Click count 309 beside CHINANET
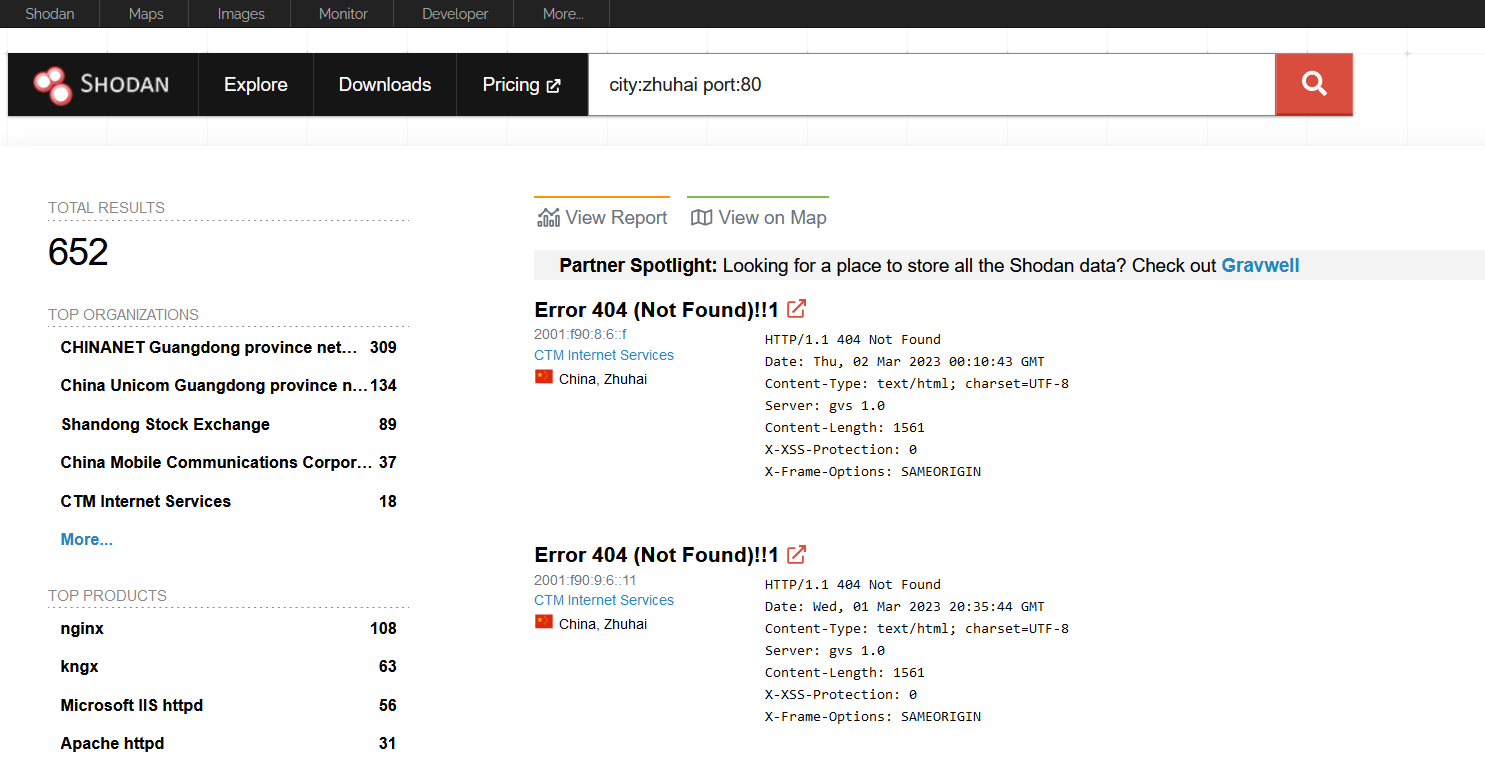 (x=383, y=347)
